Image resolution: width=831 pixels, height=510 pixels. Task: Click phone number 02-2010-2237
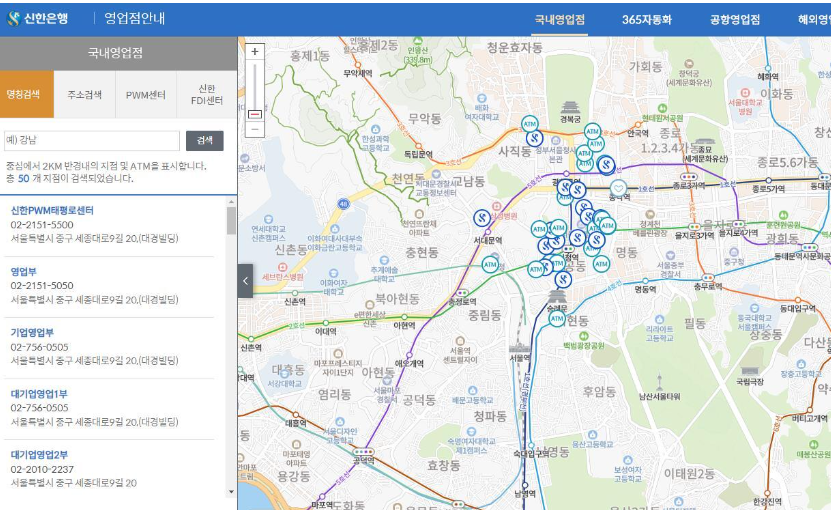click(x=42, y=469)
